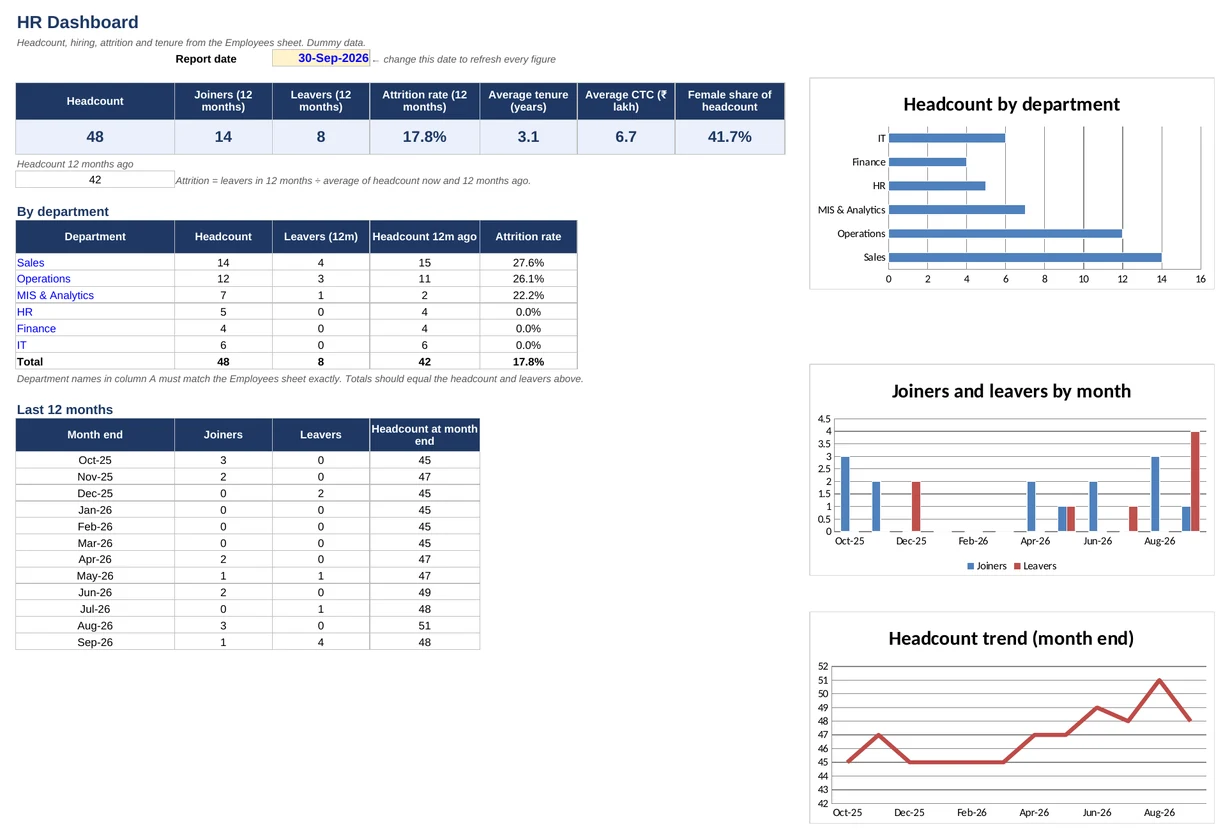Select the Aug-26 month end cell
This screenshot has width=1230, height=839.
click(x=95, y=626)
